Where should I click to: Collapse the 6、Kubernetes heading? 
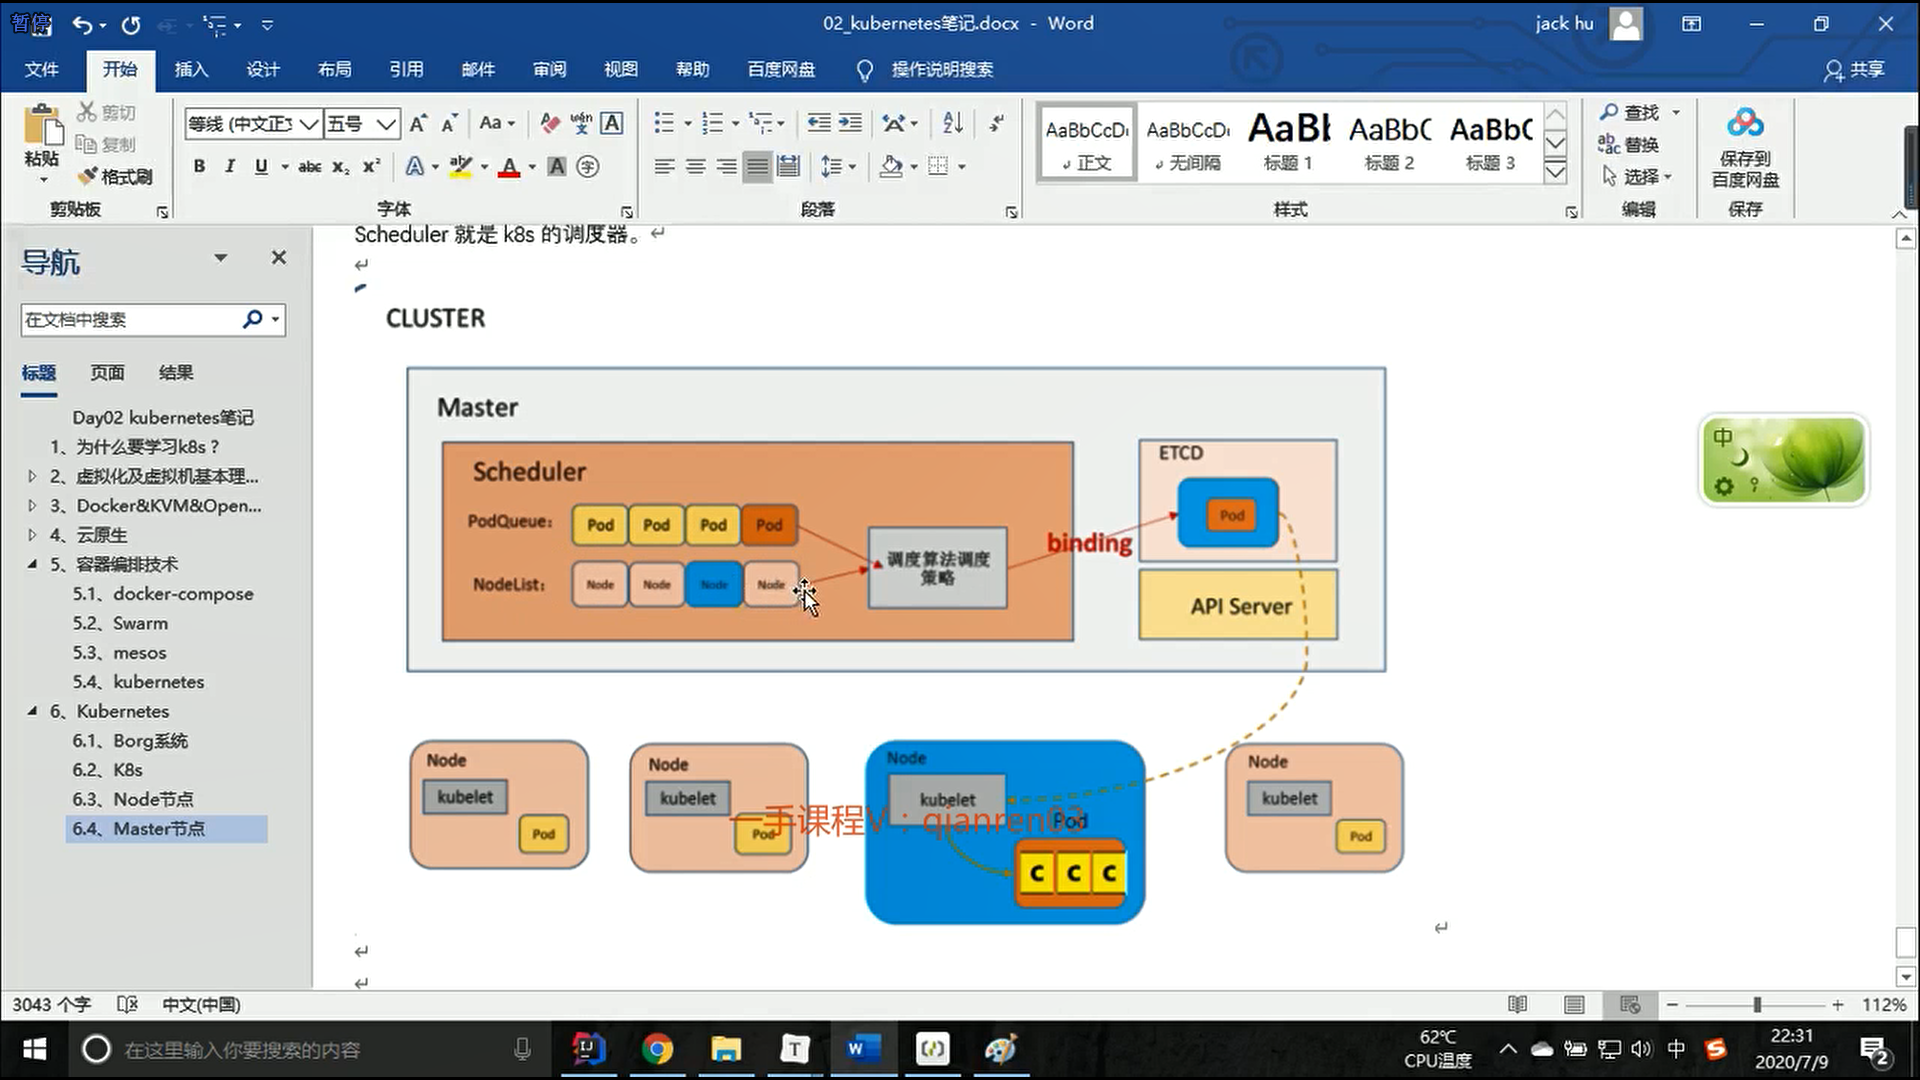[32, 711]
